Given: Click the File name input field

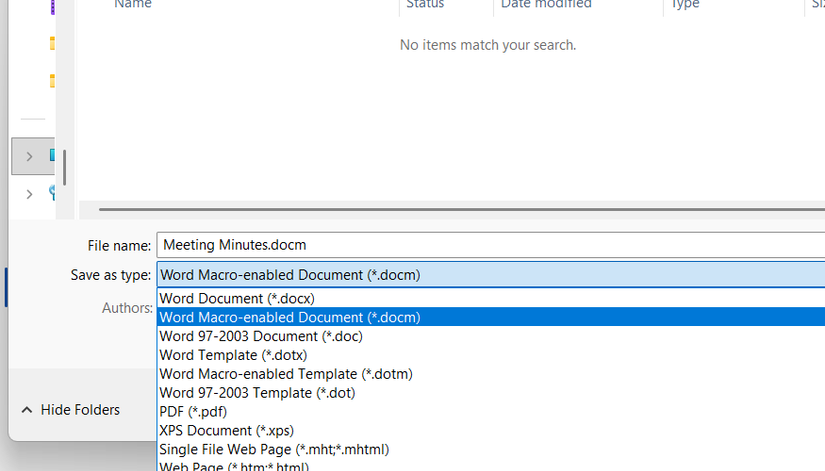Looking at the screenshot, I should (491, 245).
